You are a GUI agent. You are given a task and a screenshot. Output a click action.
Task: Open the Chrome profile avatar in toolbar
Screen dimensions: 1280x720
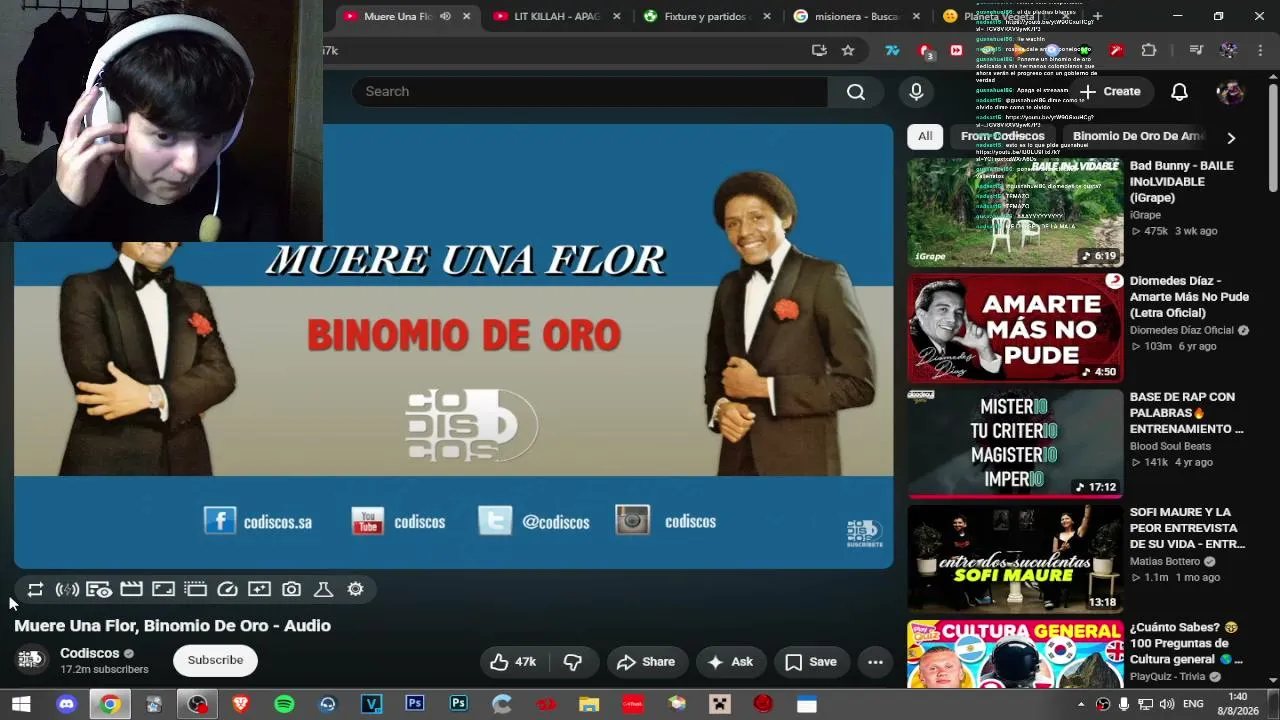click(1229, 50)
